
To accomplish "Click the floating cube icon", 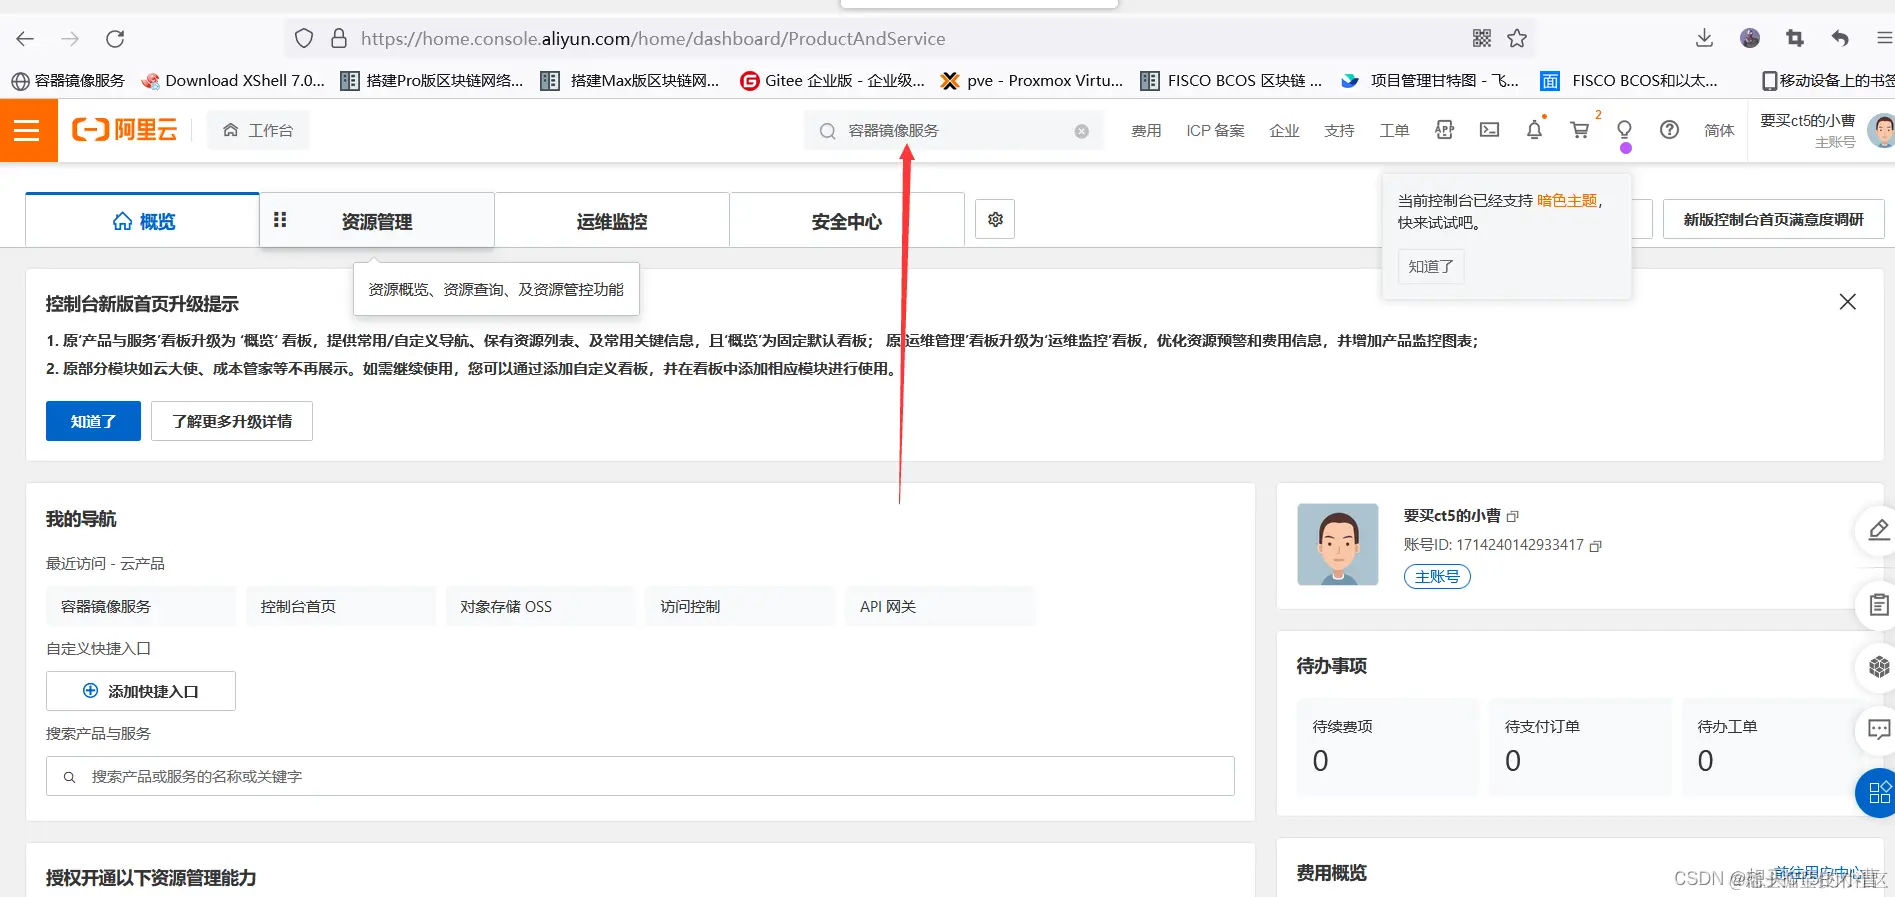I will coord(1878,667).
